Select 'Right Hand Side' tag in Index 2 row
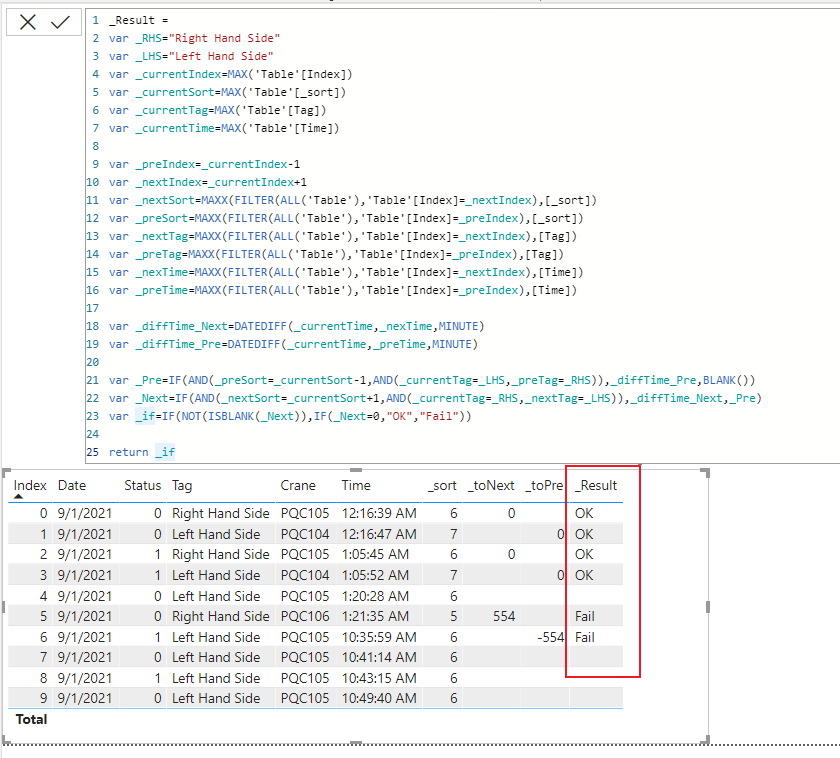 coord(221,554)
